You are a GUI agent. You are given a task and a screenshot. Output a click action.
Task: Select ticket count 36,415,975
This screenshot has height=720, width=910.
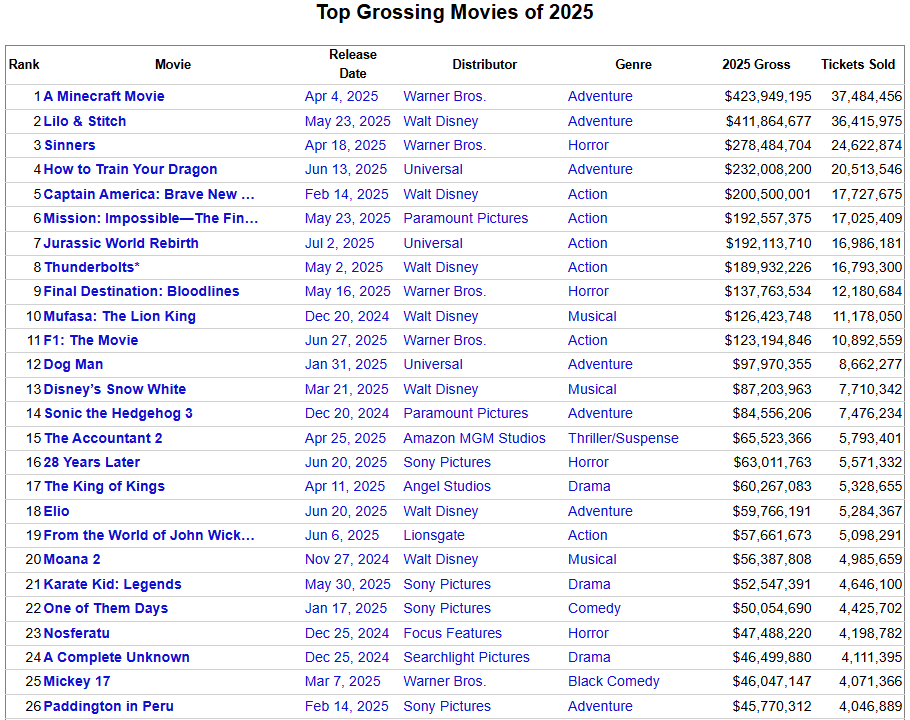(x=866, y=121)
